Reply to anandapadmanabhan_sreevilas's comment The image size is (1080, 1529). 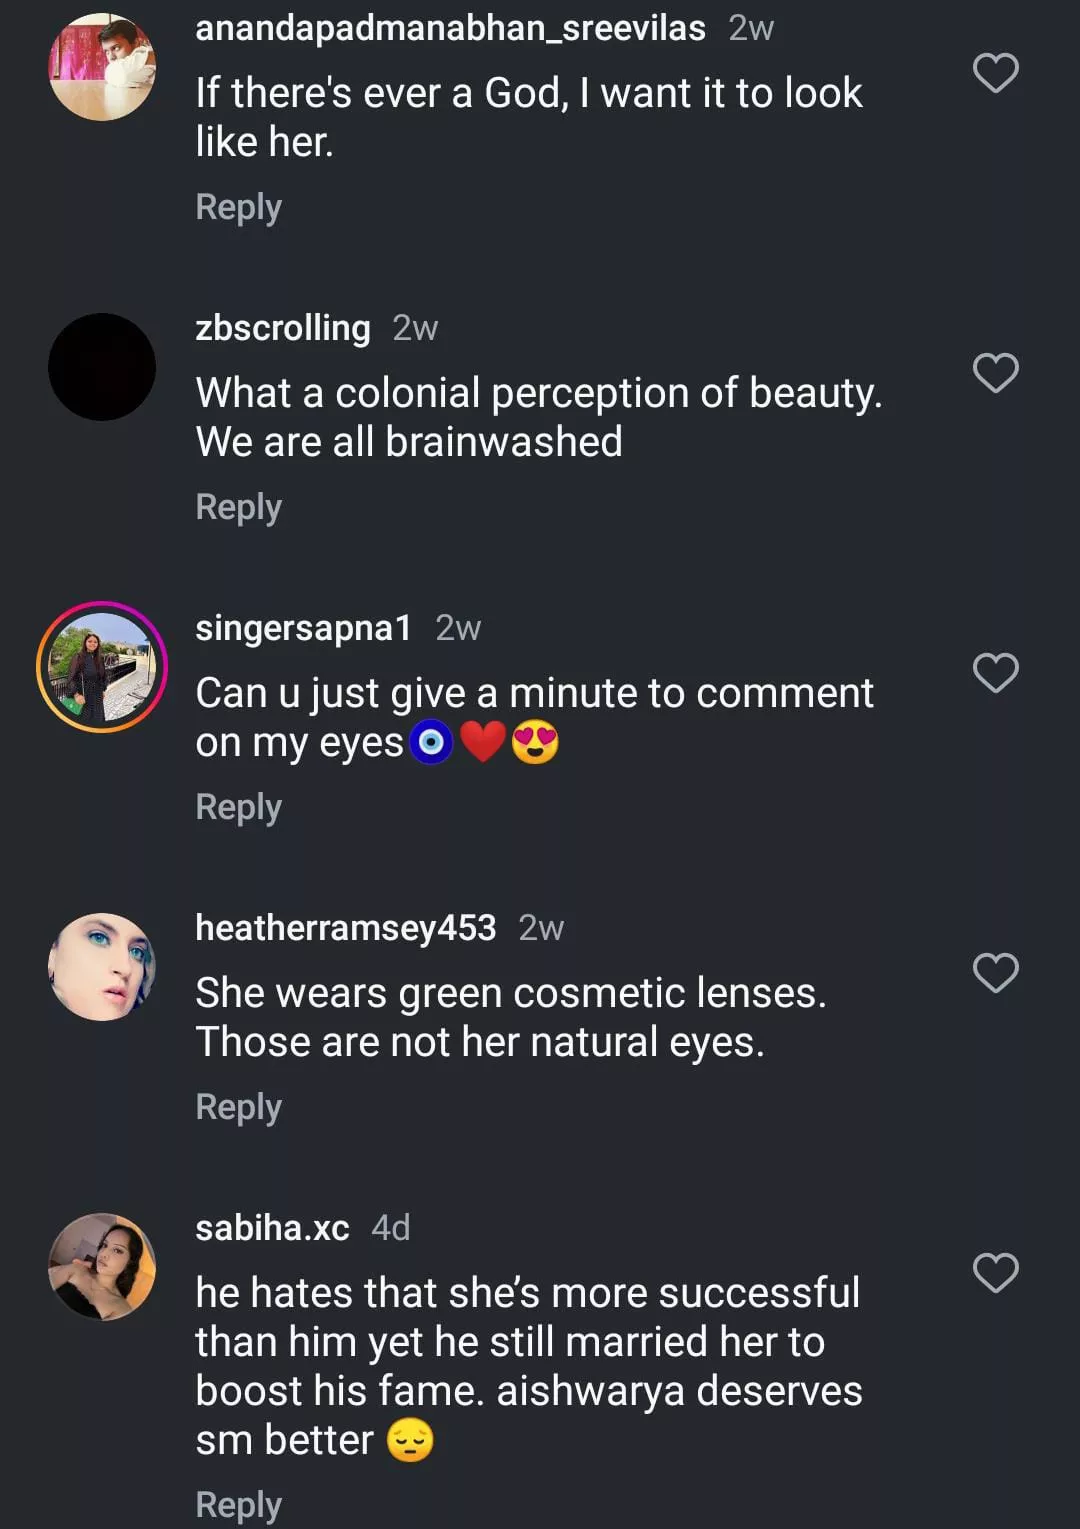click(x=238, y=207)
